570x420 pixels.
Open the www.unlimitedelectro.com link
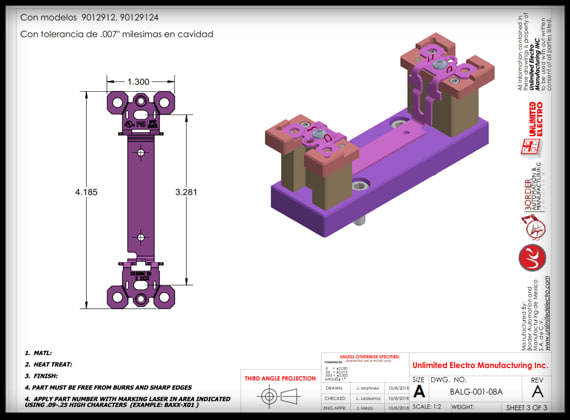pyautogui.click(x=547, y=313)
